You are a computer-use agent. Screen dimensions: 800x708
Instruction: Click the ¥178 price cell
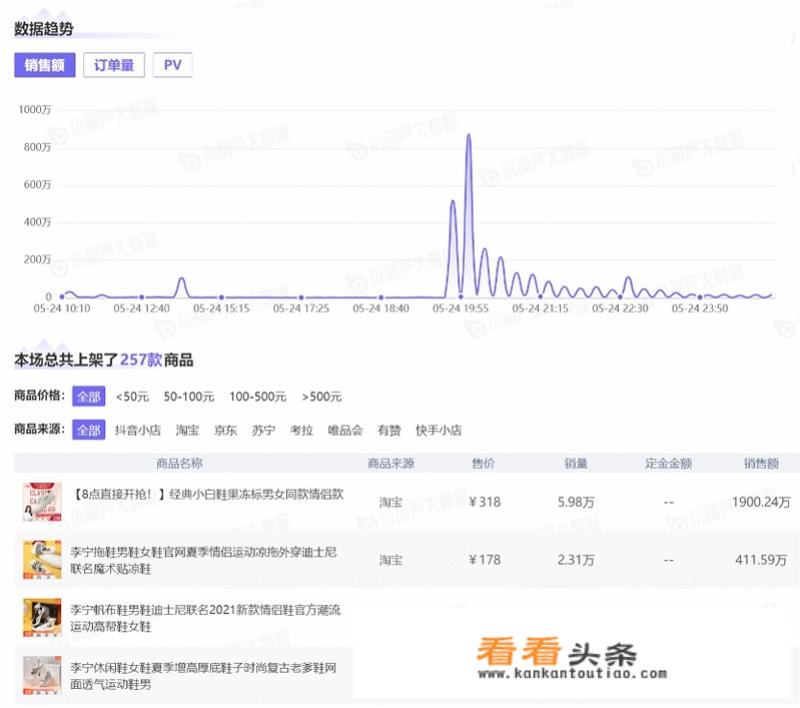coord(485,560)
